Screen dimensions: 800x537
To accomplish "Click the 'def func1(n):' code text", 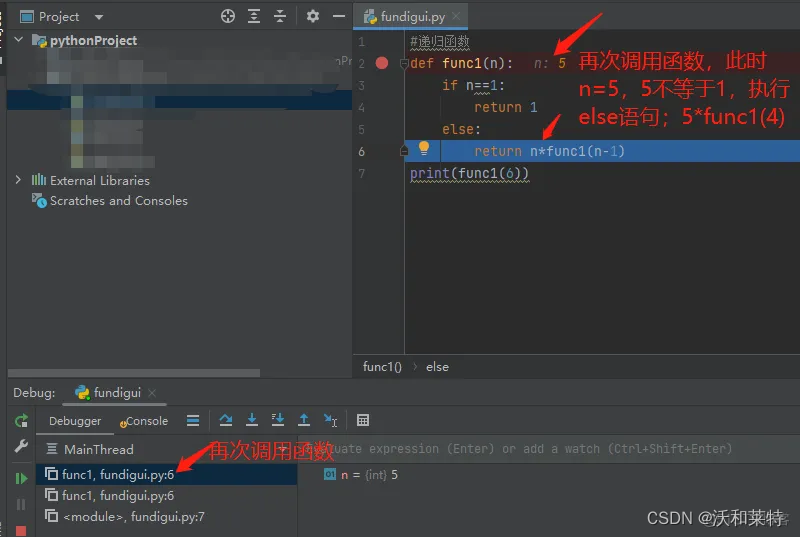I will coord(461,63).
